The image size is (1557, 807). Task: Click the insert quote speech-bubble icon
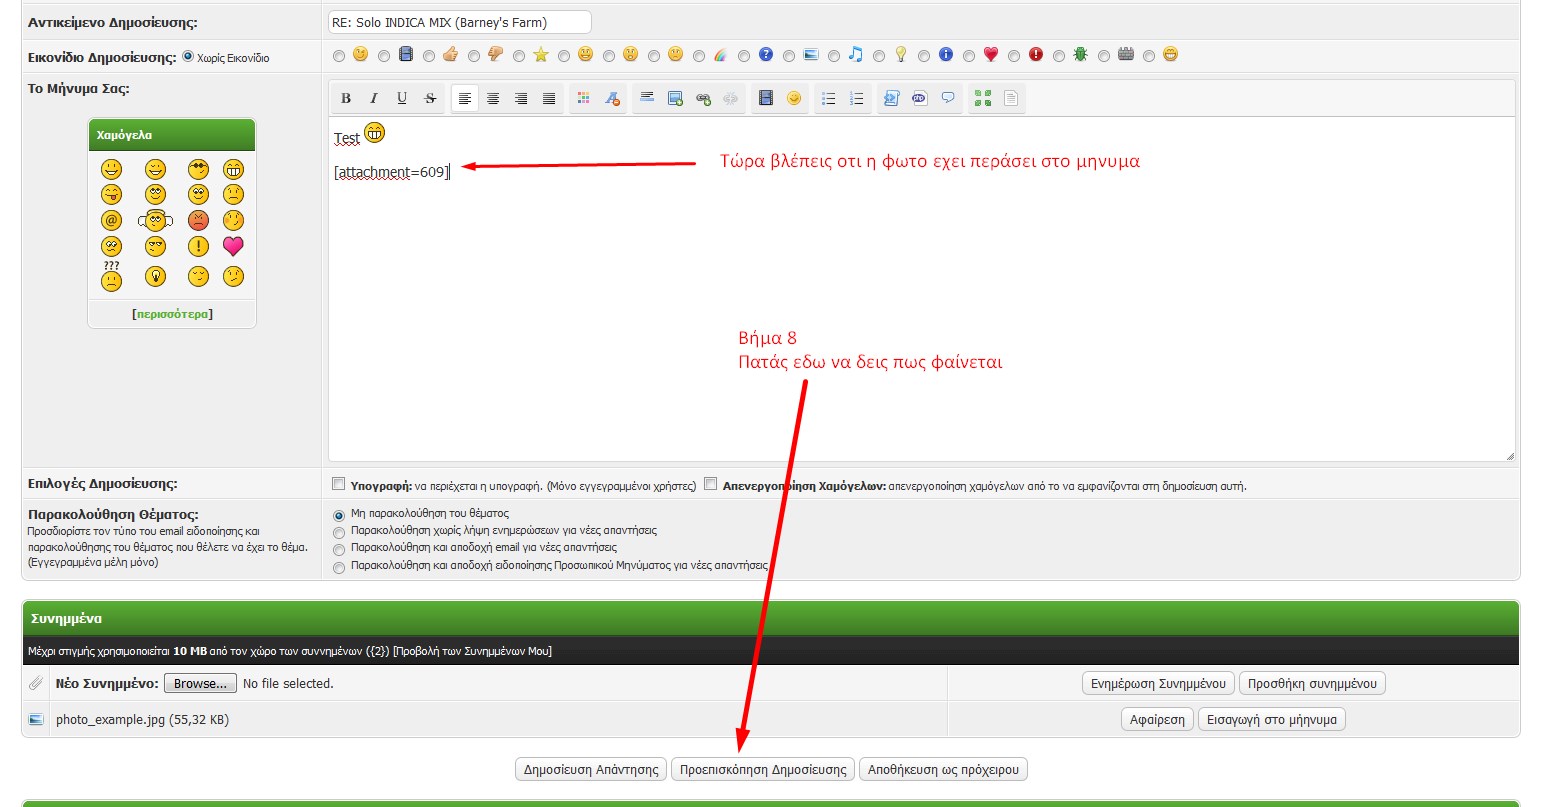click(x=948, y=98)
